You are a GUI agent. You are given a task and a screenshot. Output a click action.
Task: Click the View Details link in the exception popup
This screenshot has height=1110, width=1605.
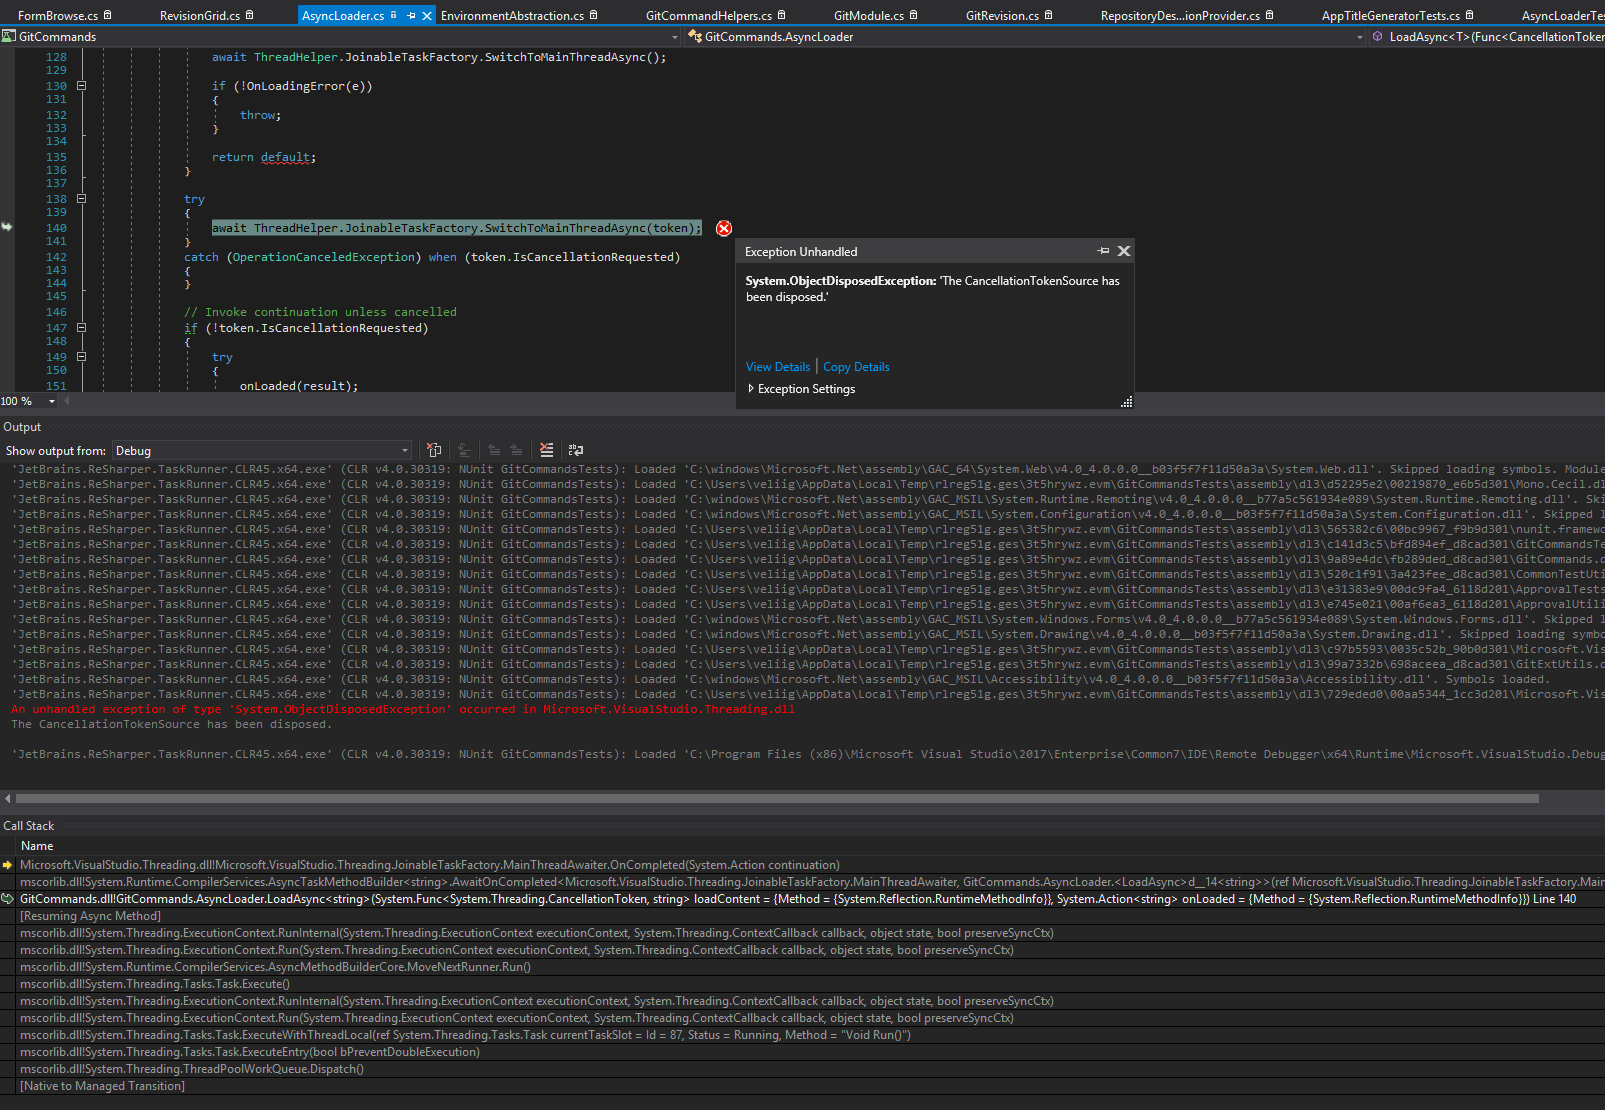777,367
